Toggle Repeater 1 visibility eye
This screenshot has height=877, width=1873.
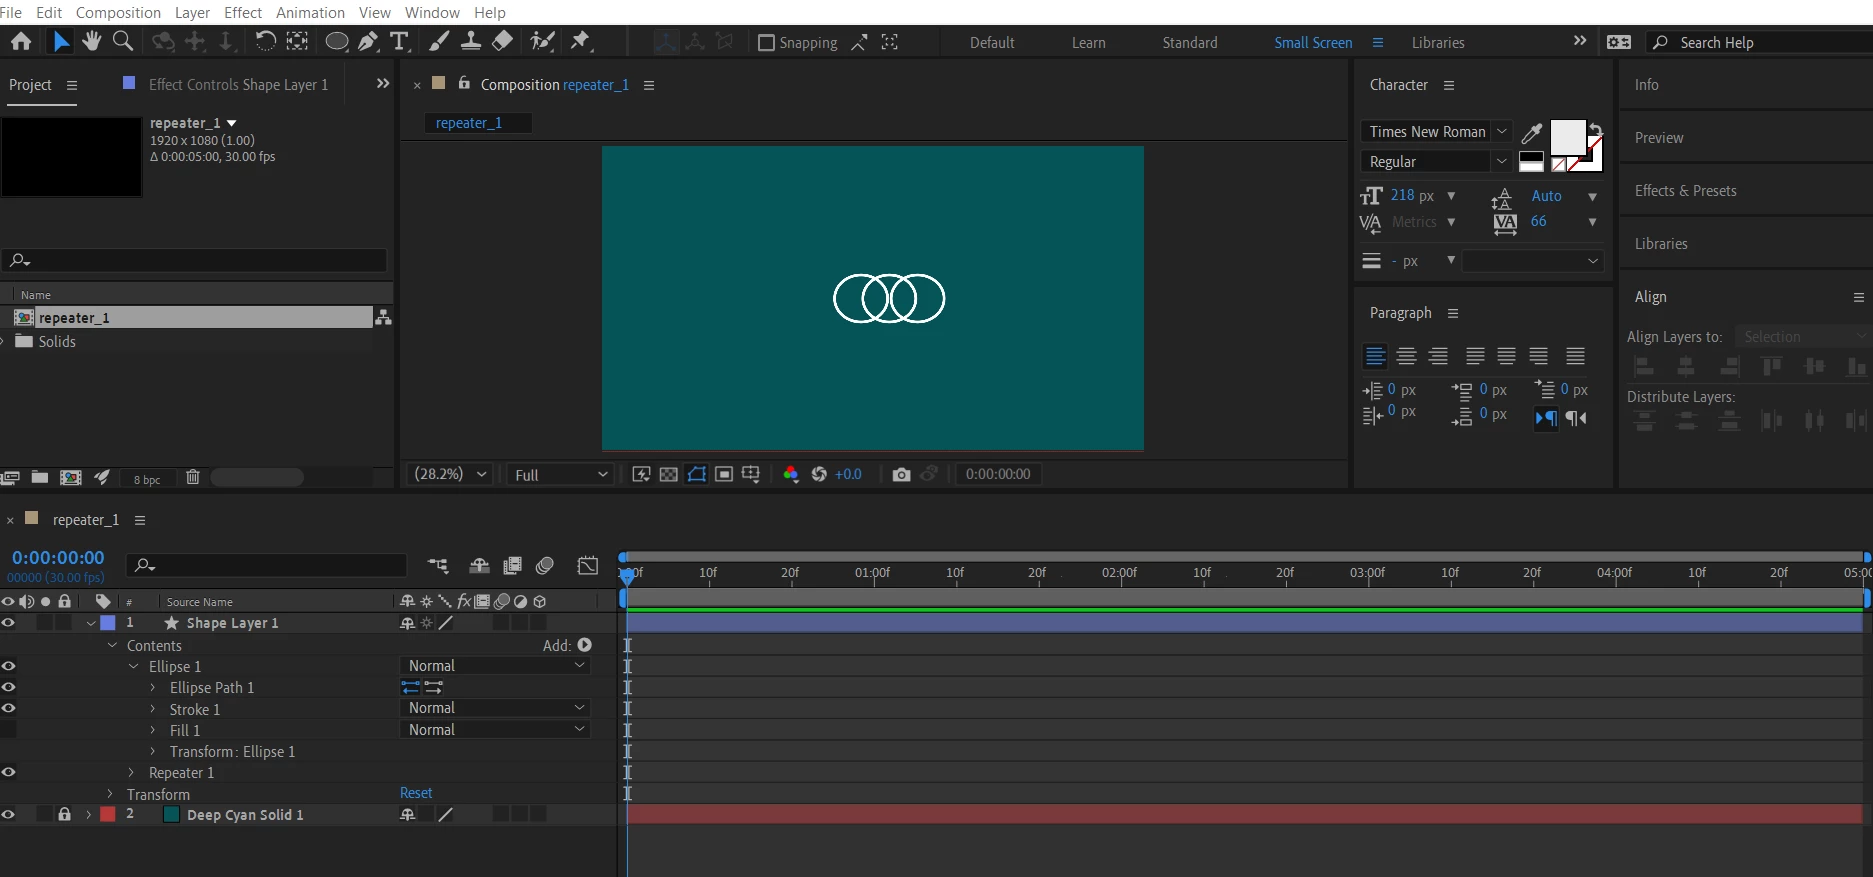[8, 772]
